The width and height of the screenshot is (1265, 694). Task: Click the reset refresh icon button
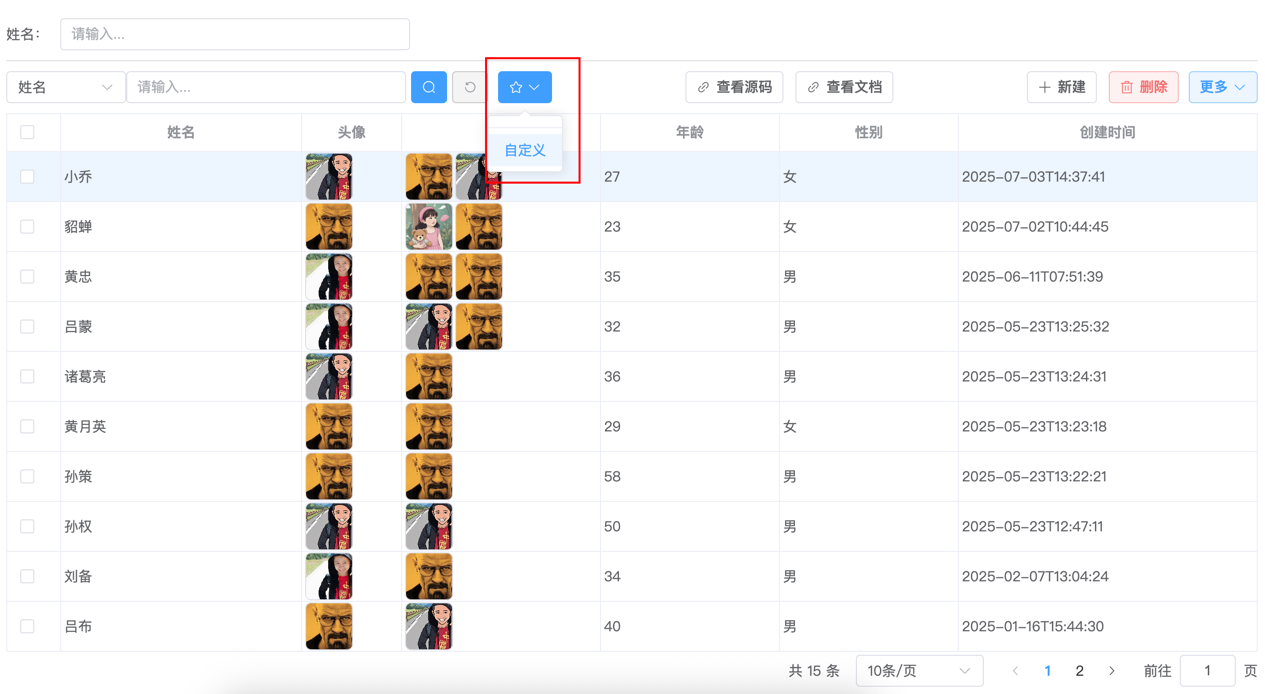point(470,87)
